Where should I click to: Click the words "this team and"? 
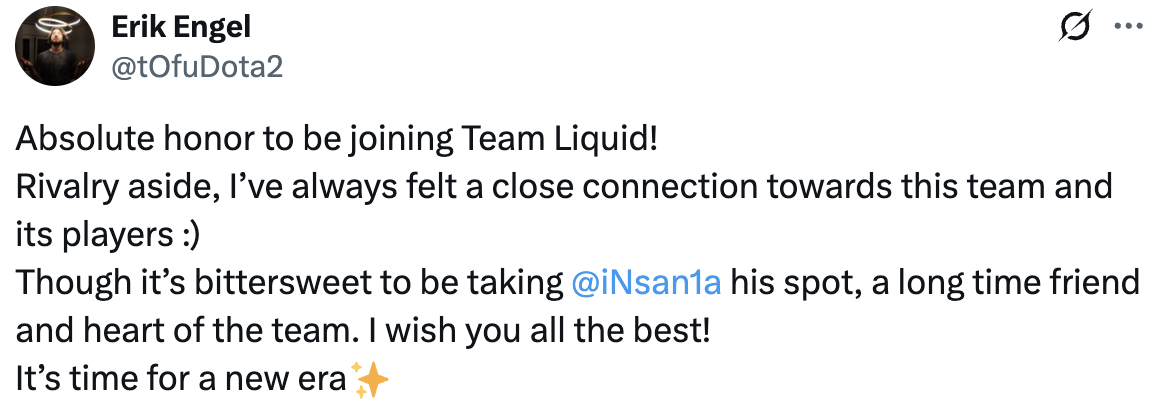pyautogui.click(x=1017, y=186)
